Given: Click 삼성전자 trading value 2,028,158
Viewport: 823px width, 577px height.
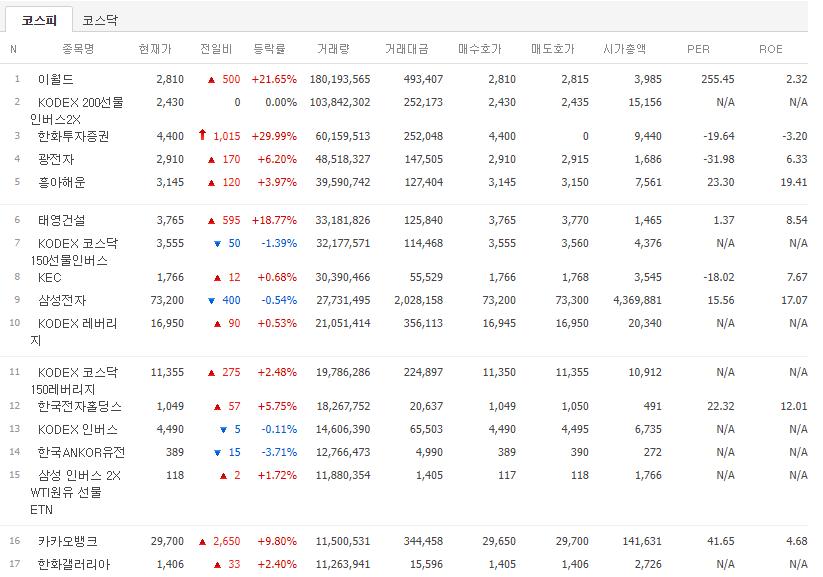Looking at the screenshot, I should [x=419, y=300].
